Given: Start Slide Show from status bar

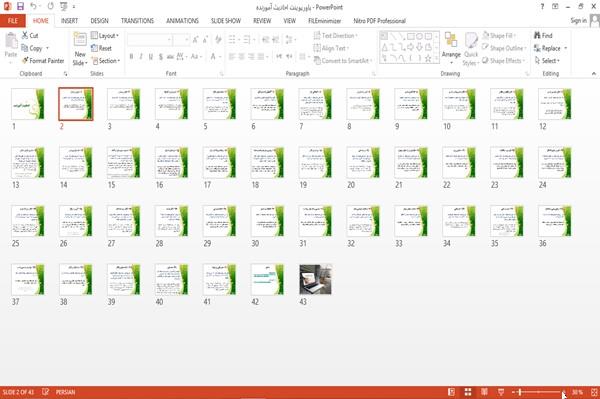Looking at the screenshot, I should 501,392.
